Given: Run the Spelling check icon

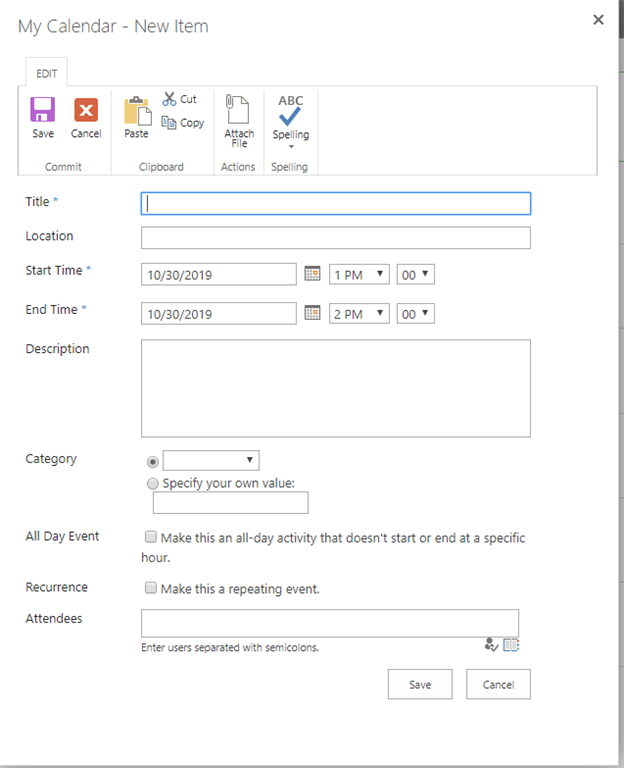Looking at the screenshot, I should tap(290, 110).
